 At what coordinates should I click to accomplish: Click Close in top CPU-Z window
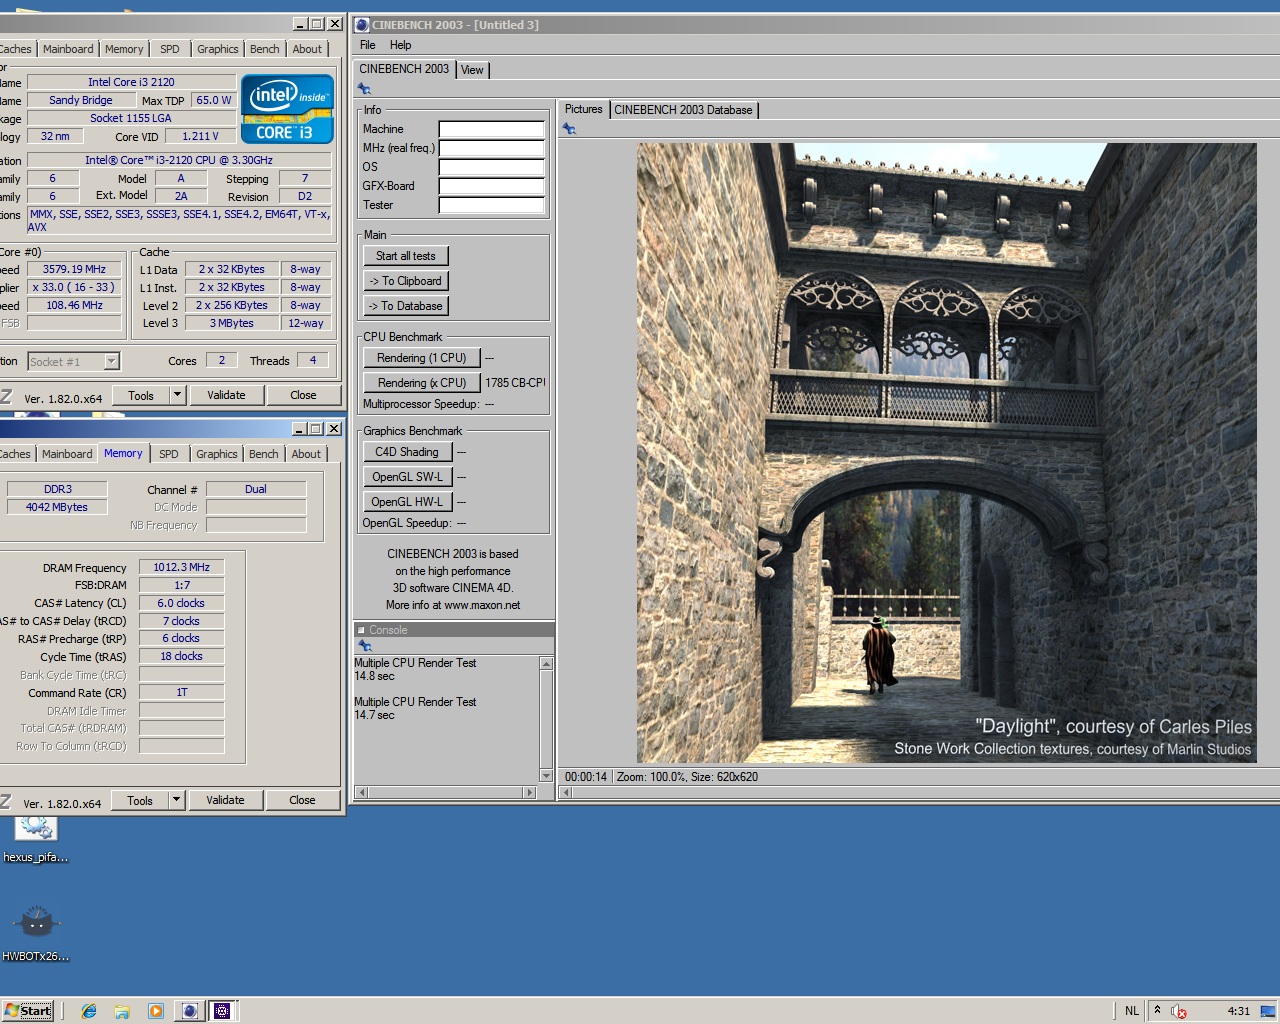coord(303,395)
